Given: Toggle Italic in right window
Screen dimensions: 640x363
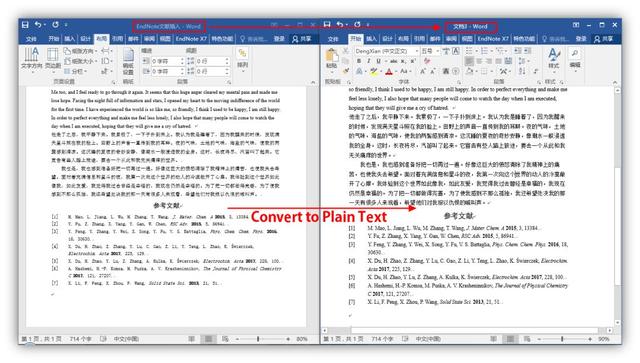Looking at the screenshot, I should pos(369,61).
